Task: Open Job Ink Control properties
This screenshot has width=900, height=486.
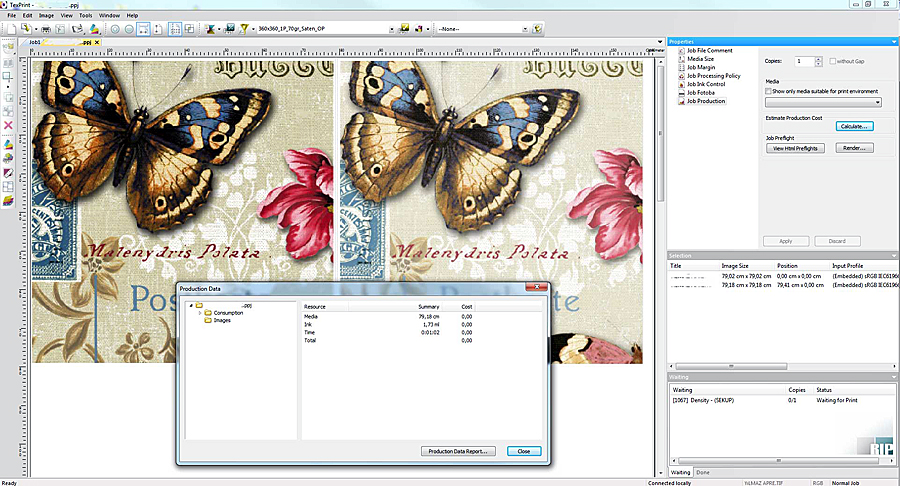Action: point(706,84)
